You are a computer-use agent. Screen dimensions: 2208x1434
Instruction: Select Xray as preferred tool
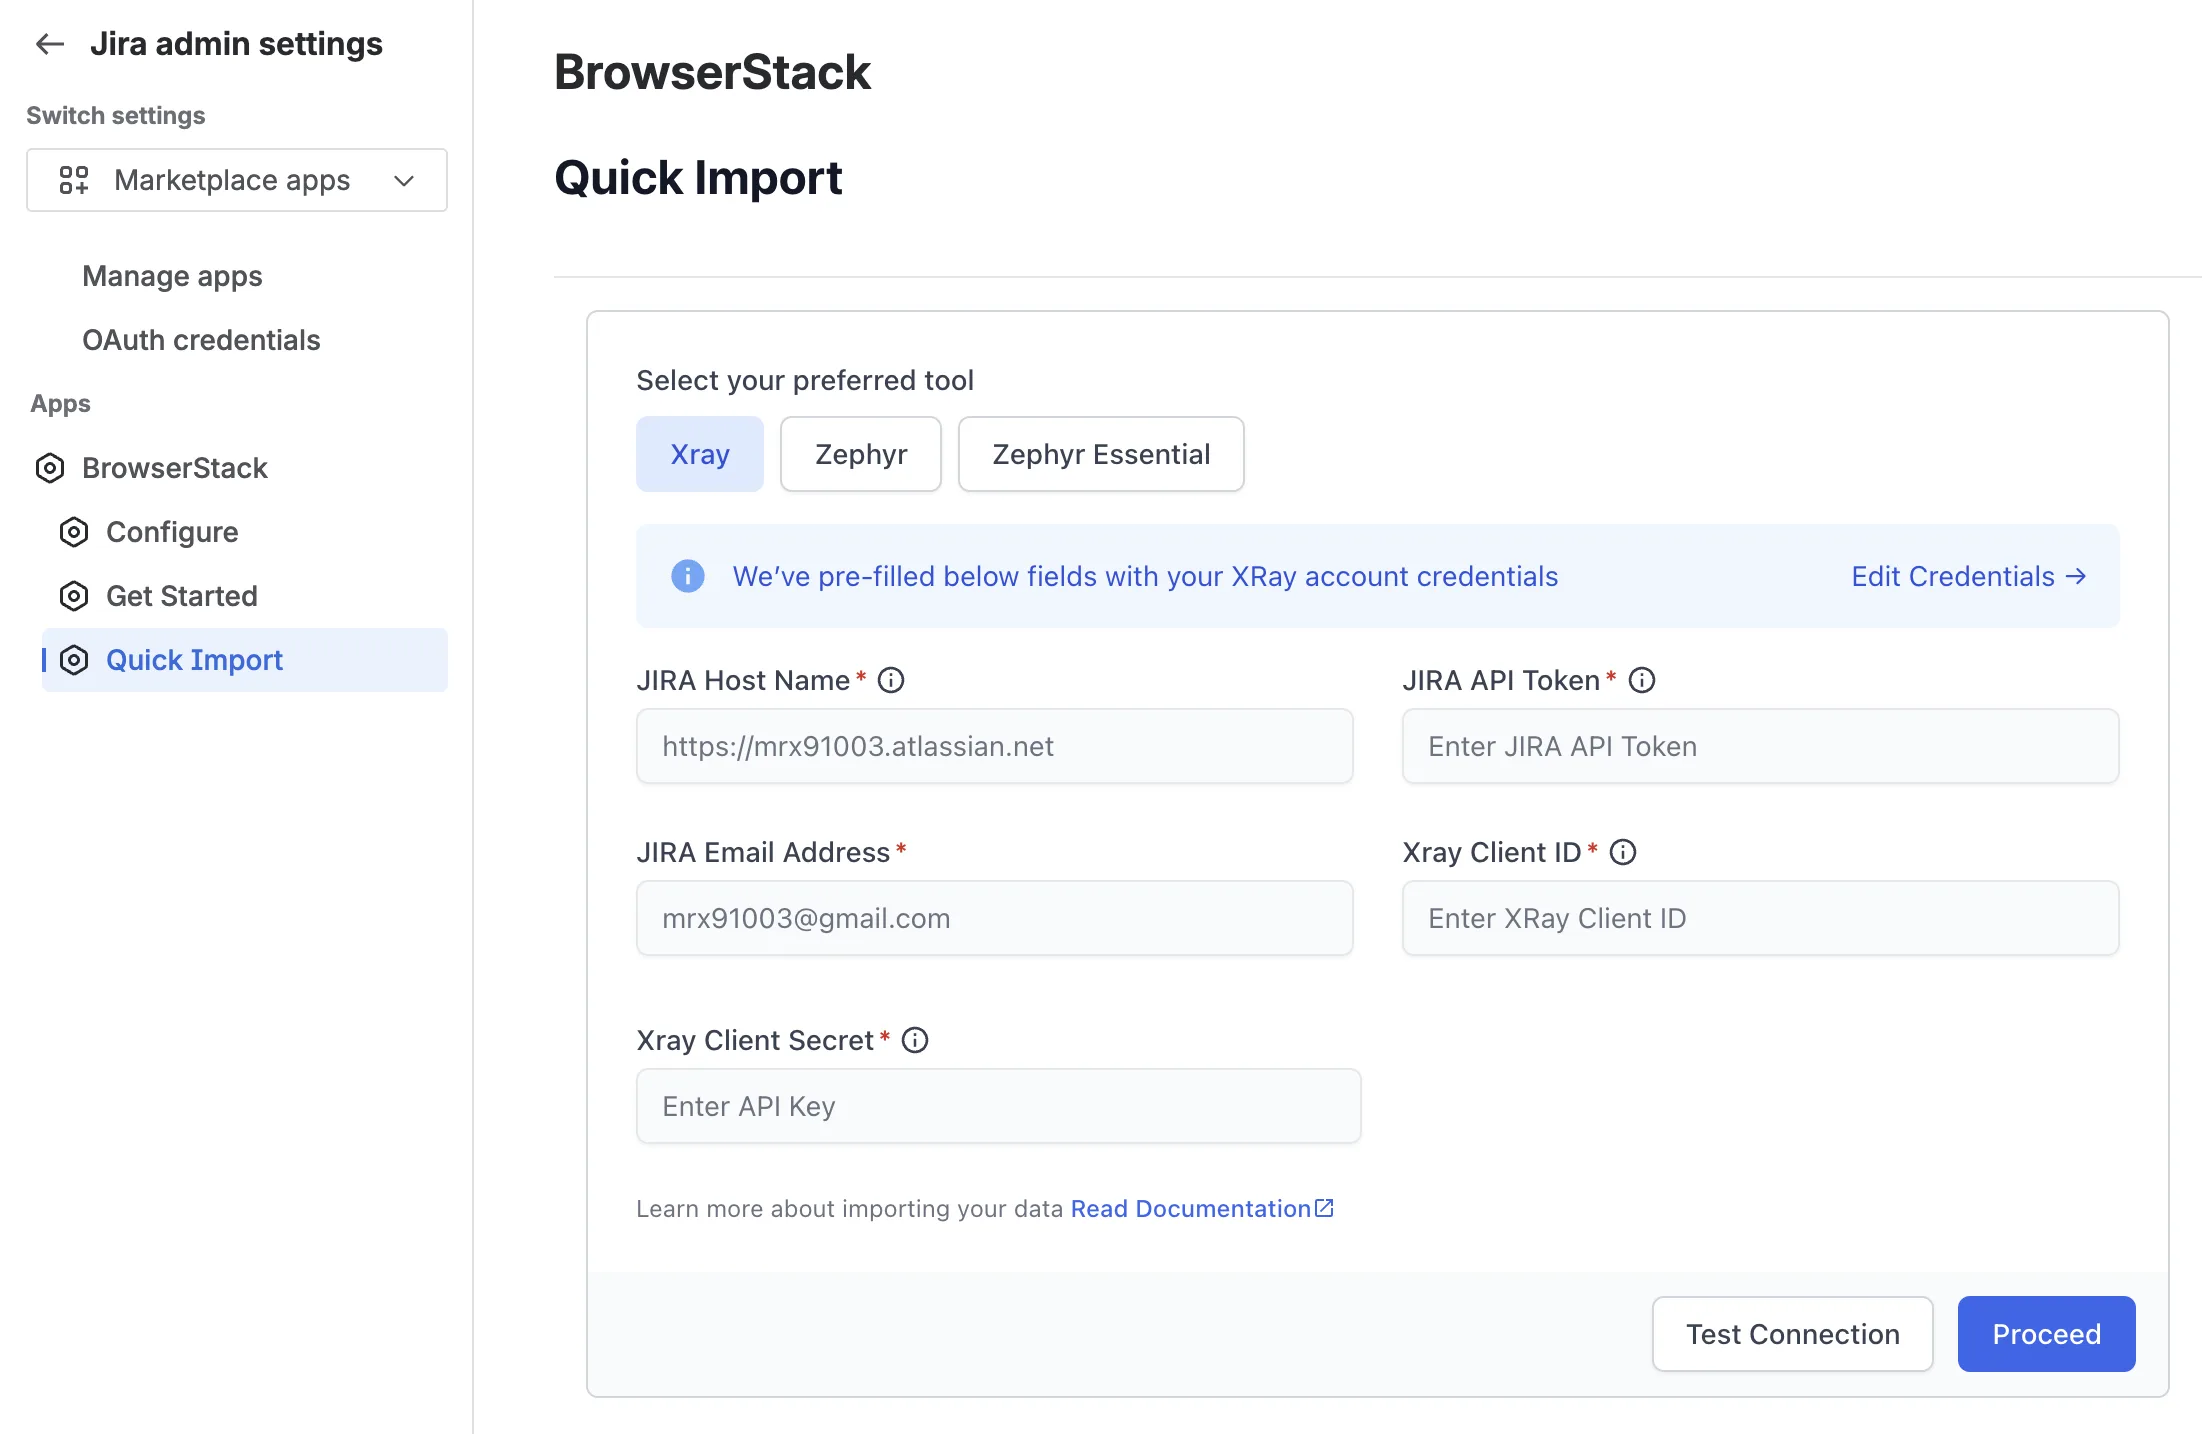click(x=700, y=454)
